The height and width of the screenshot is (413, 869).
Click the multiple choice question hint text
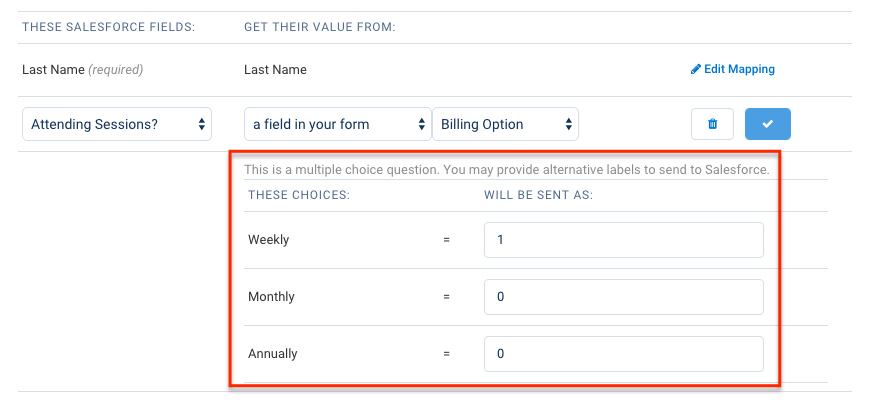pyautogui.click(x=506, y=170)
